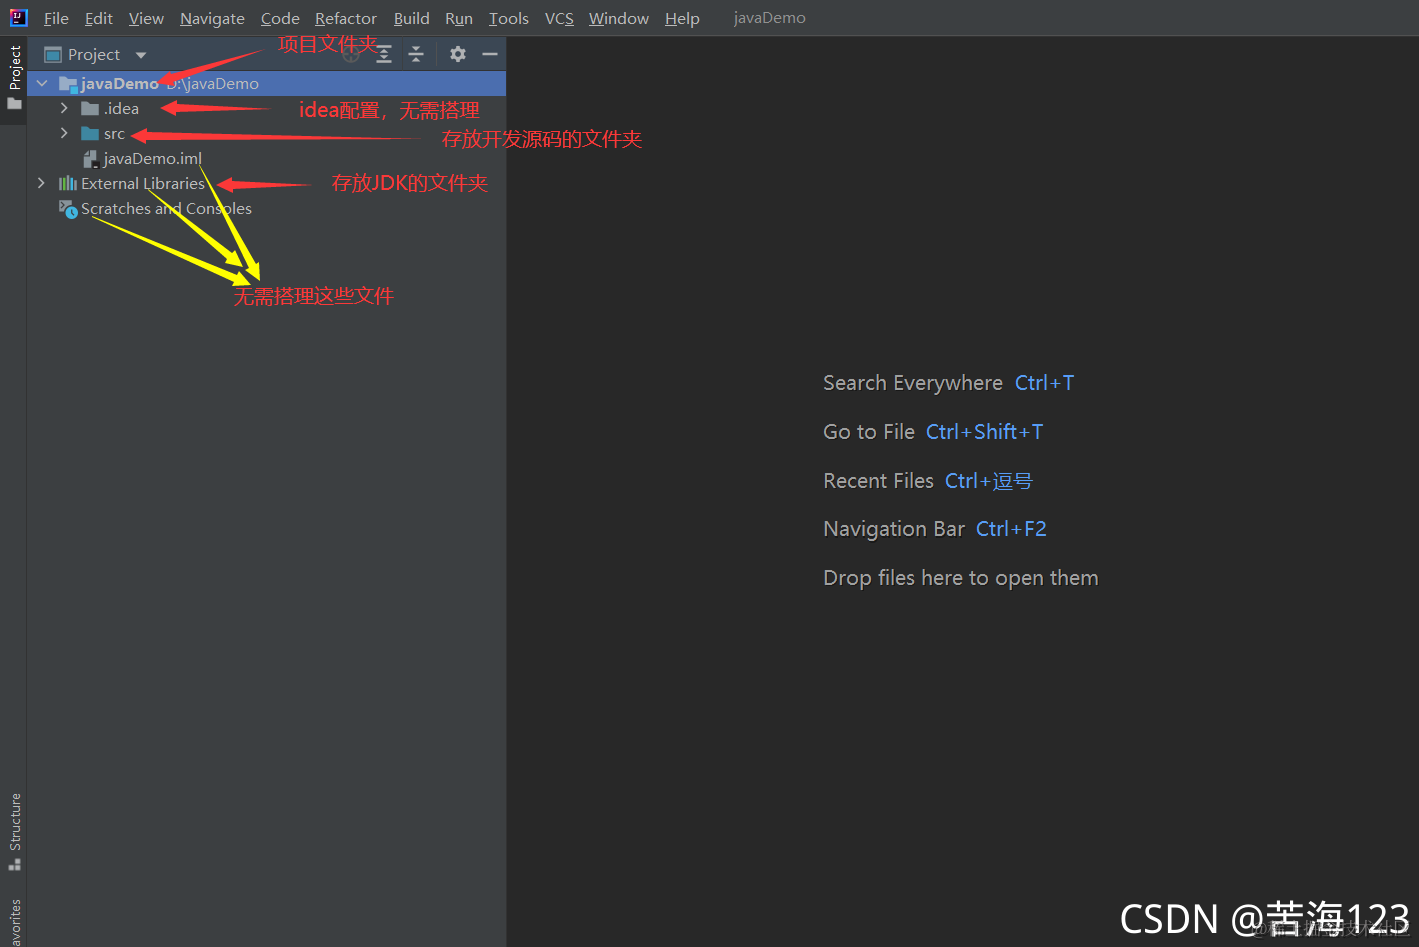The image size is (1419, 947).
Task: Open the Tools menu
Action: [x=509, y=18]
